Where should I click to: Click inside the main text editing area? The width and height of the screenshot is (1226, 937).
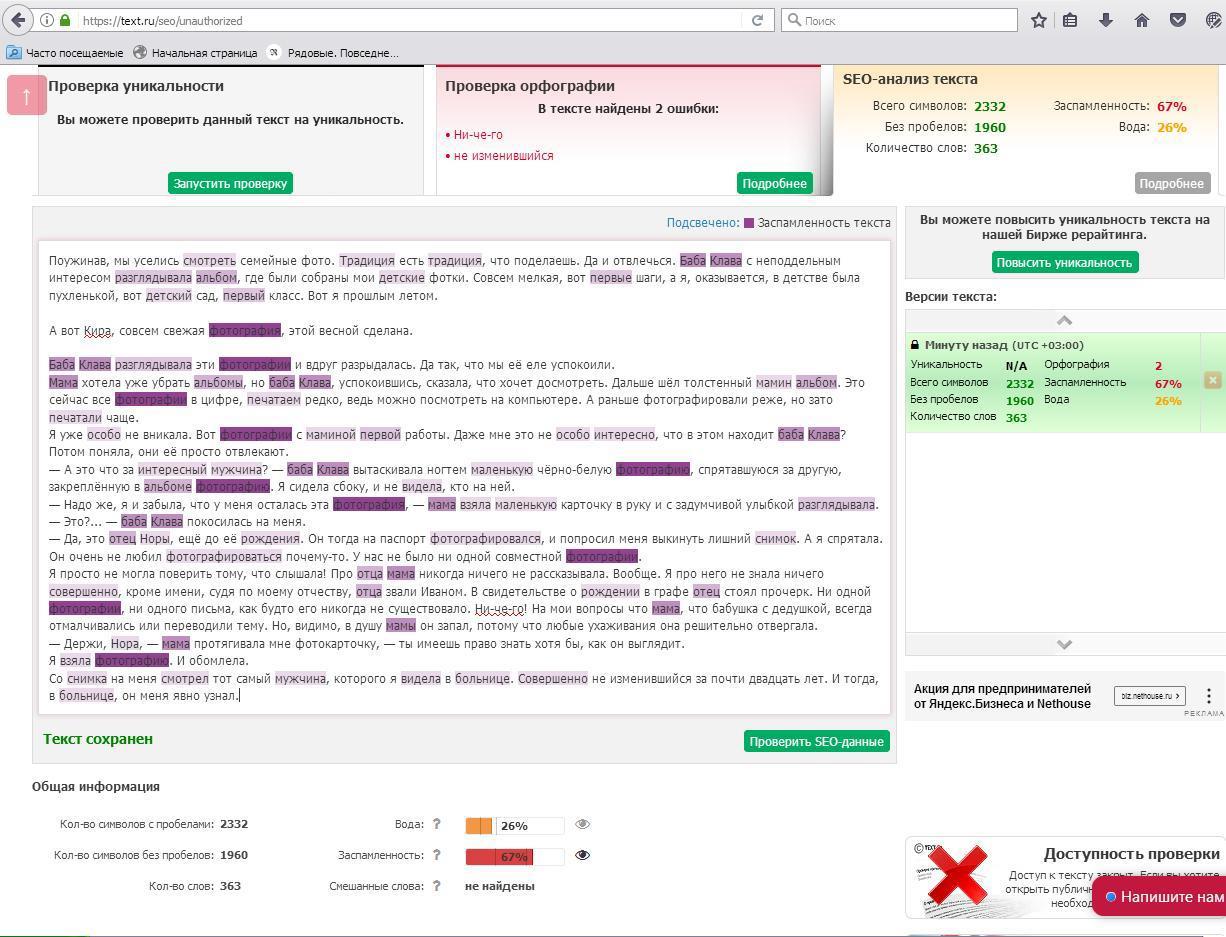tap(464, 478)
